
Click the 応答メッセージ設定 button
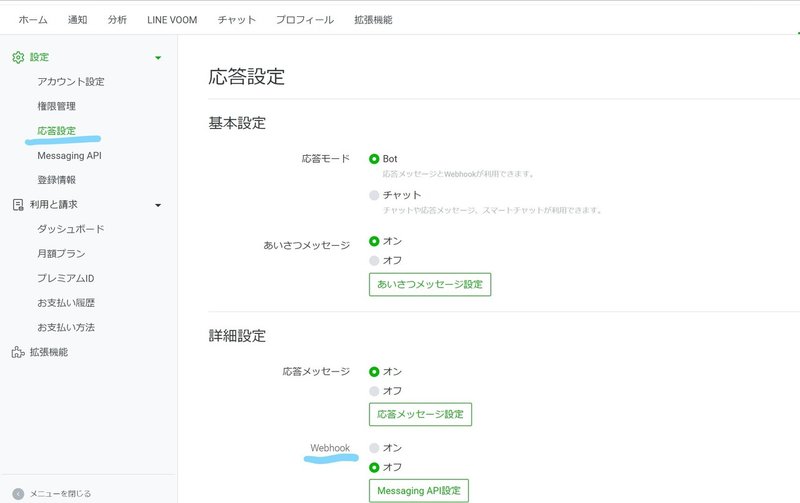pos(420,414)
